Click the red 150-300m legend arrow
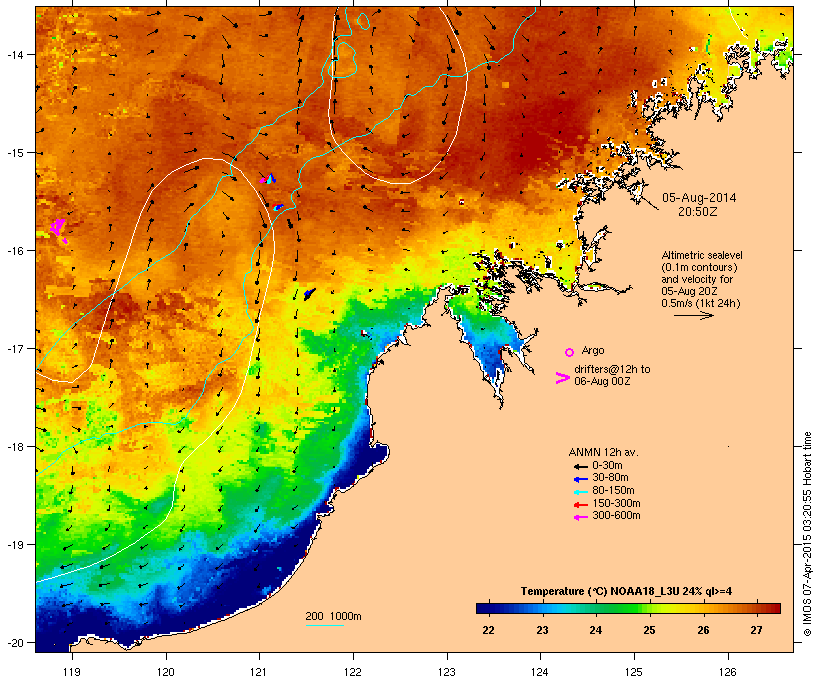The image size is (820, 680). [580, 505]
